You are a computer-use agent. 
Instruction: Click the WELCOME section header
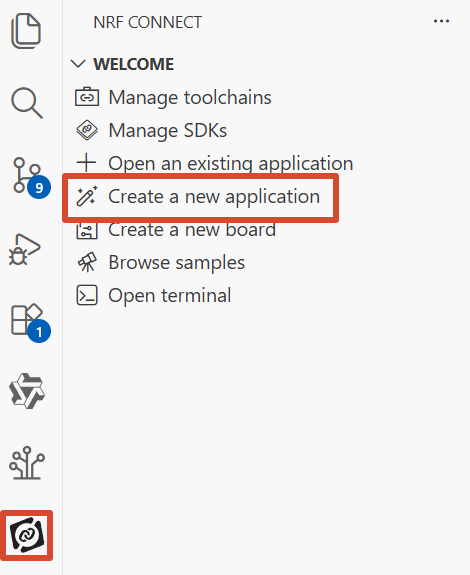[133, 64]
